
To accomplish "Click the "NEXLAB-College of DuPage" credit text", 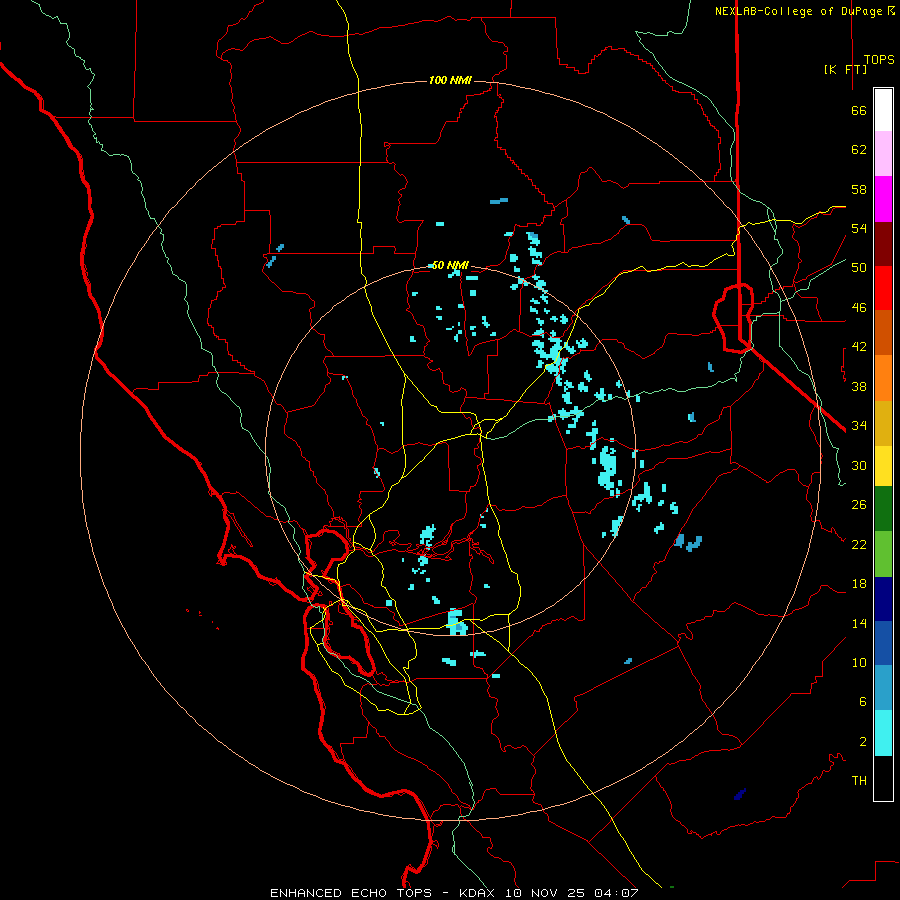I will click(x=800, y=11).
